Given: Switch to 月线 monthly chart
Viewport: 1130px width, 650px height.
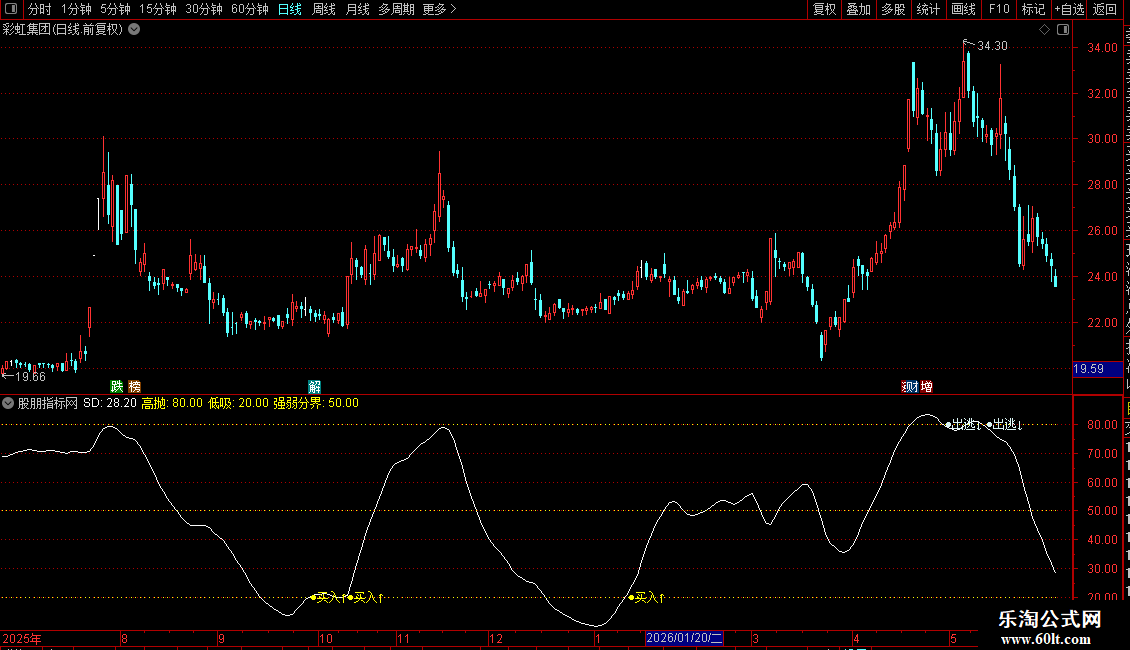Looking at the screenshot, I should [357, 9].
